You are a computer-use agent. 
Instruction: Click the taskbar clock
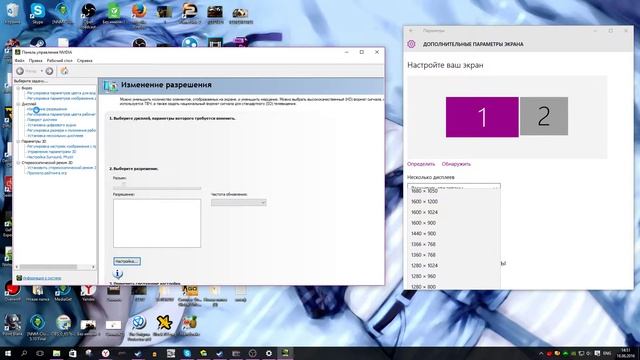[625, 353]
